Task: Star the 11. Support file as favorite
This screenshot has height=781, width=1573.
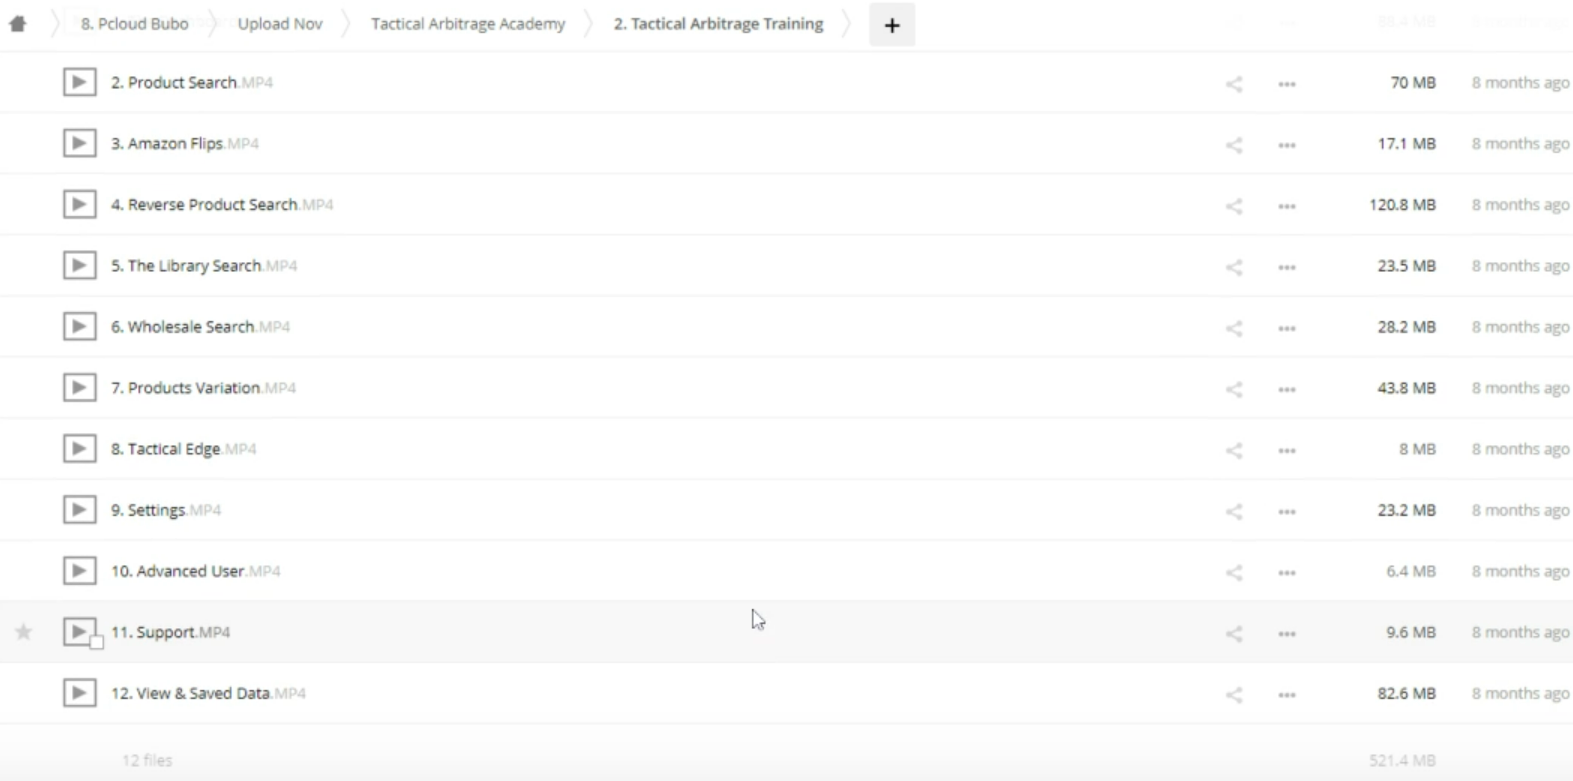Action: point(24,631)
